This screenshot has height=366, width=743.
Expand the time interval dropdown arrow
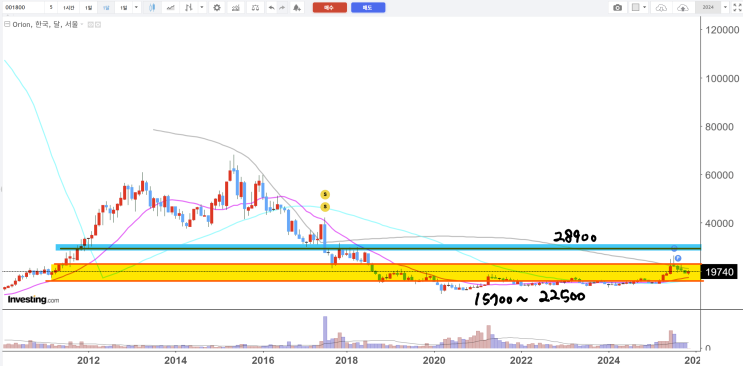pyautogui.click(x=136, y=8)
